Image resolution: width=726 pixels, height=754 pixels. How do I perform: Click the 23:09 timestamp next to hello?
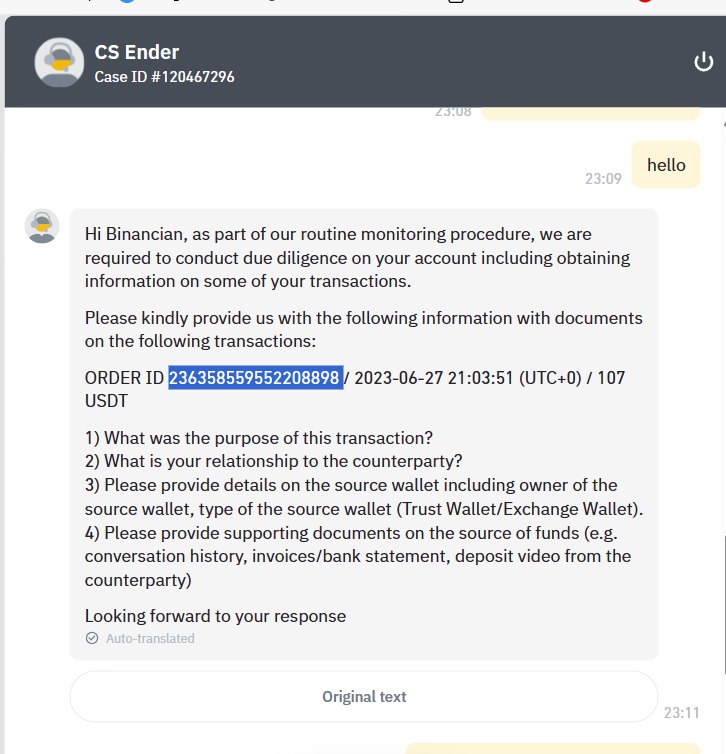point(603,179)
